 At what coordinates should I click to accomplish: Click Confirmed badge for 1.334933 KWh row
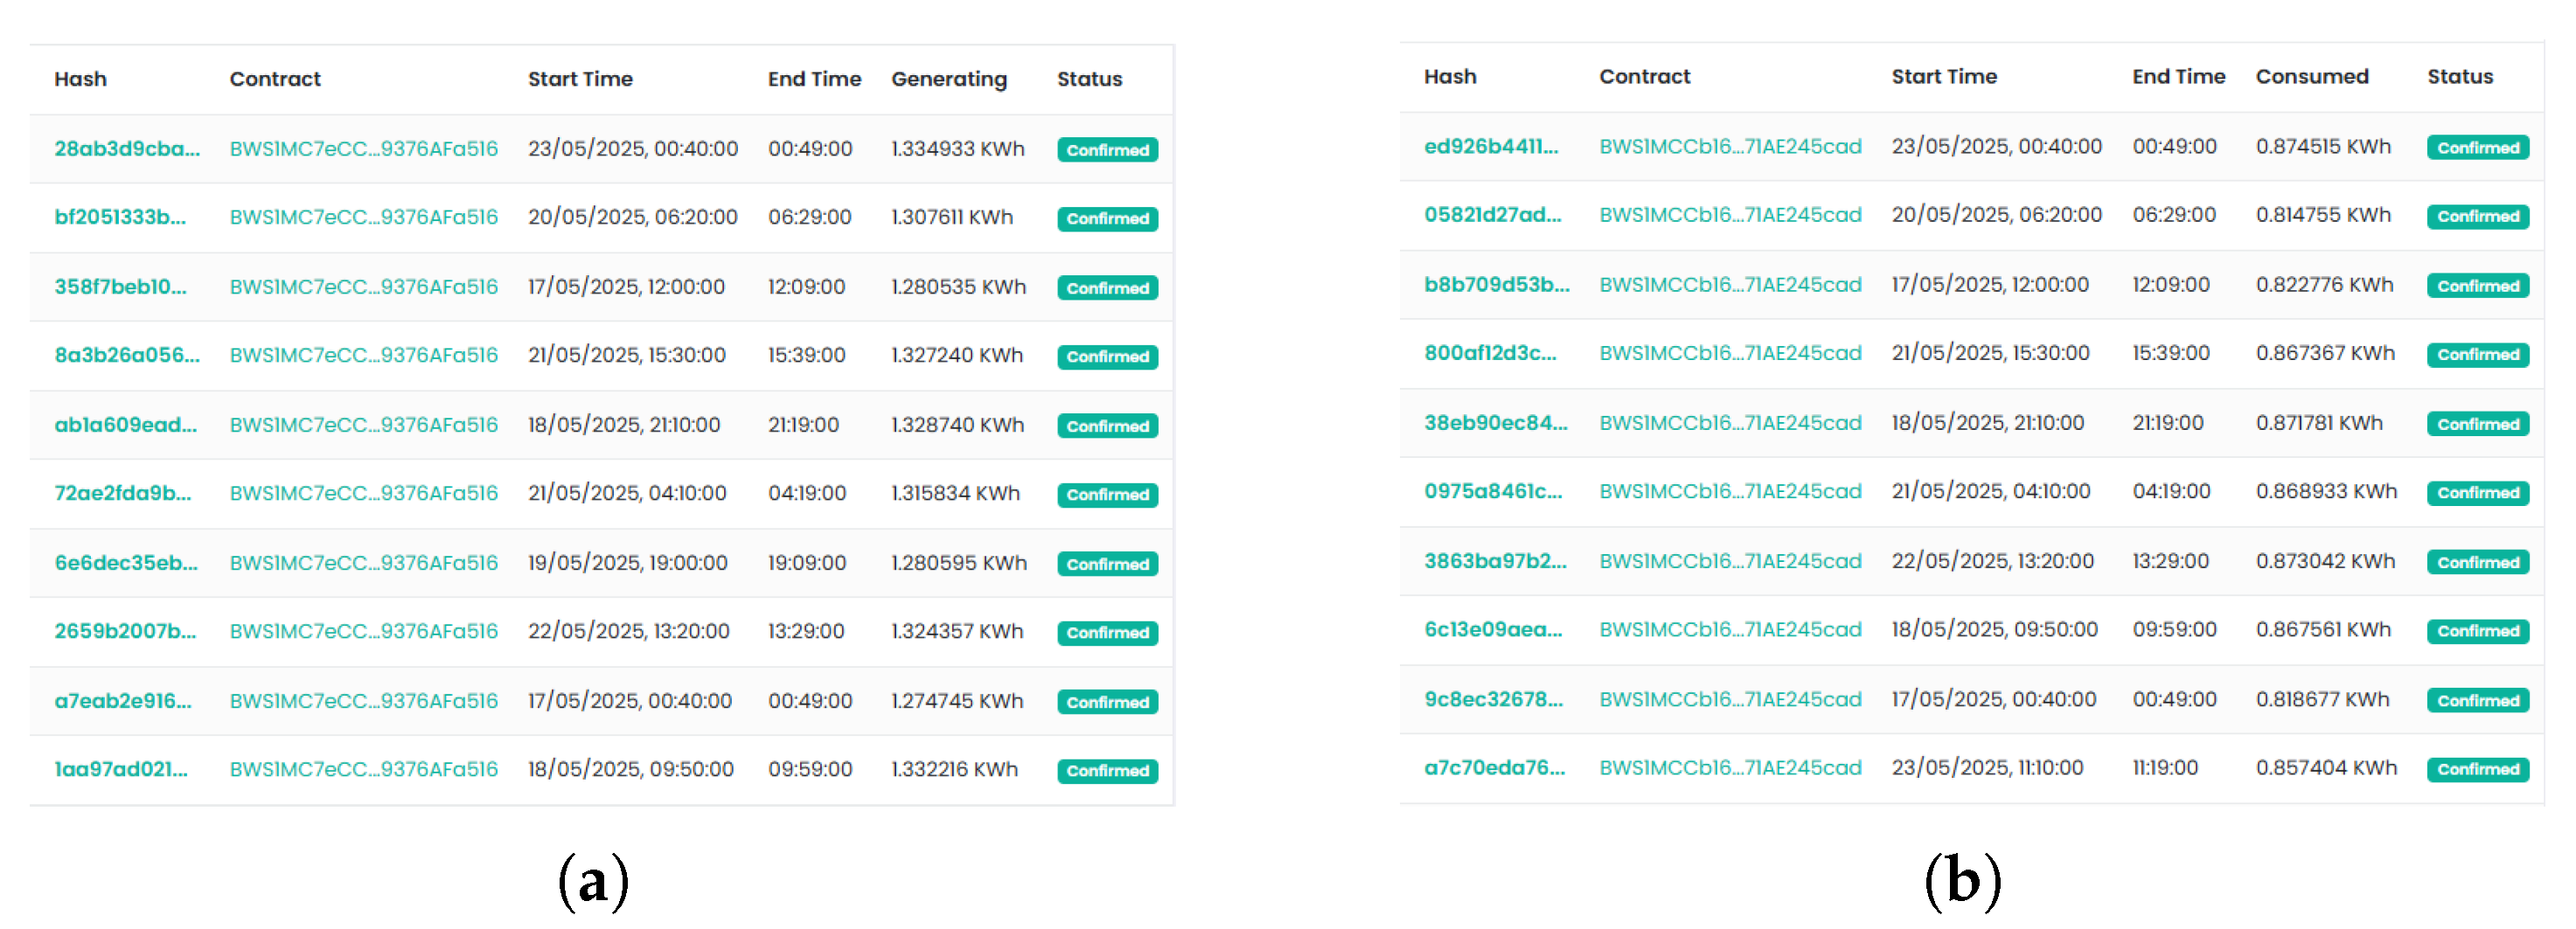1107,150
